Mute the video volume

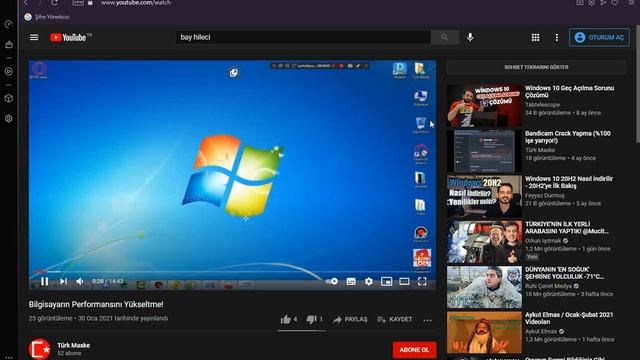[x=80, y=281]
